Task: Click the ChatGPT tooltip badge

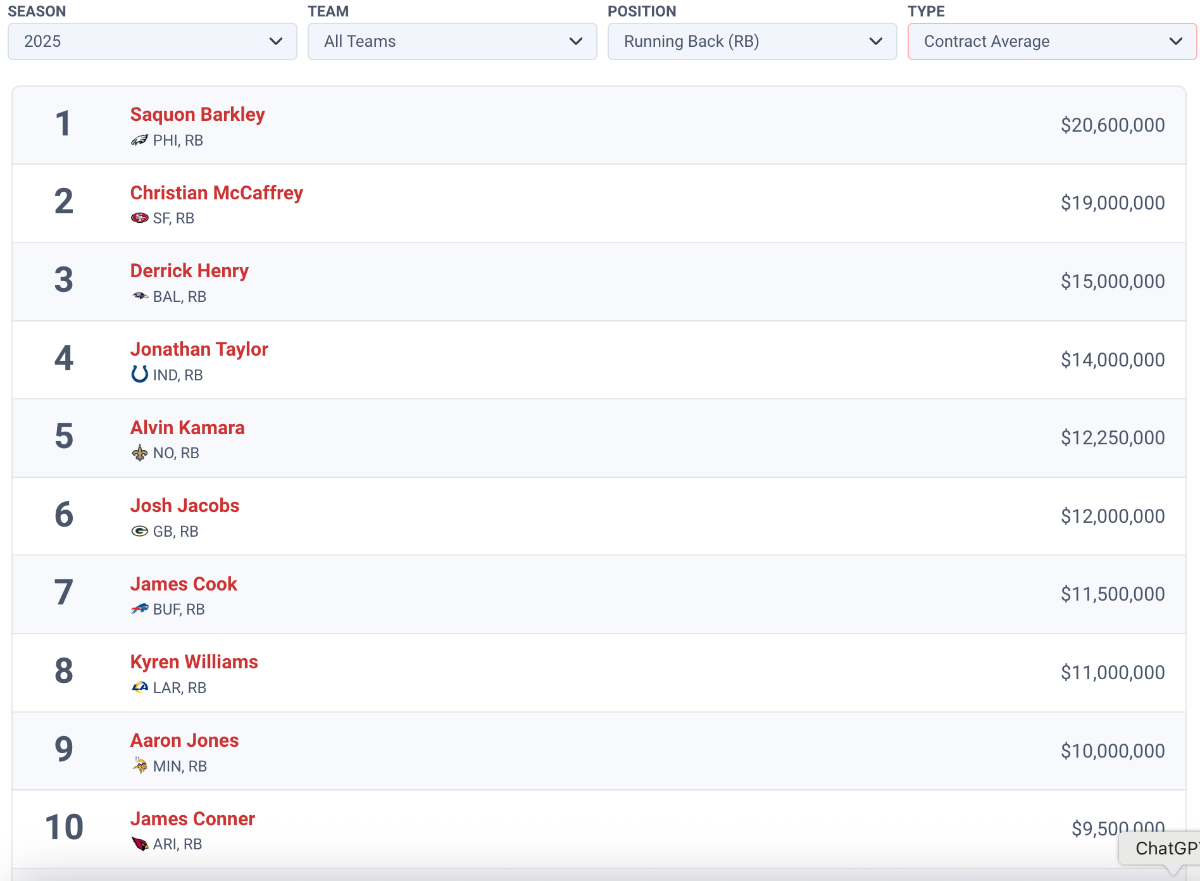Action: click(x=1165, y=849)
